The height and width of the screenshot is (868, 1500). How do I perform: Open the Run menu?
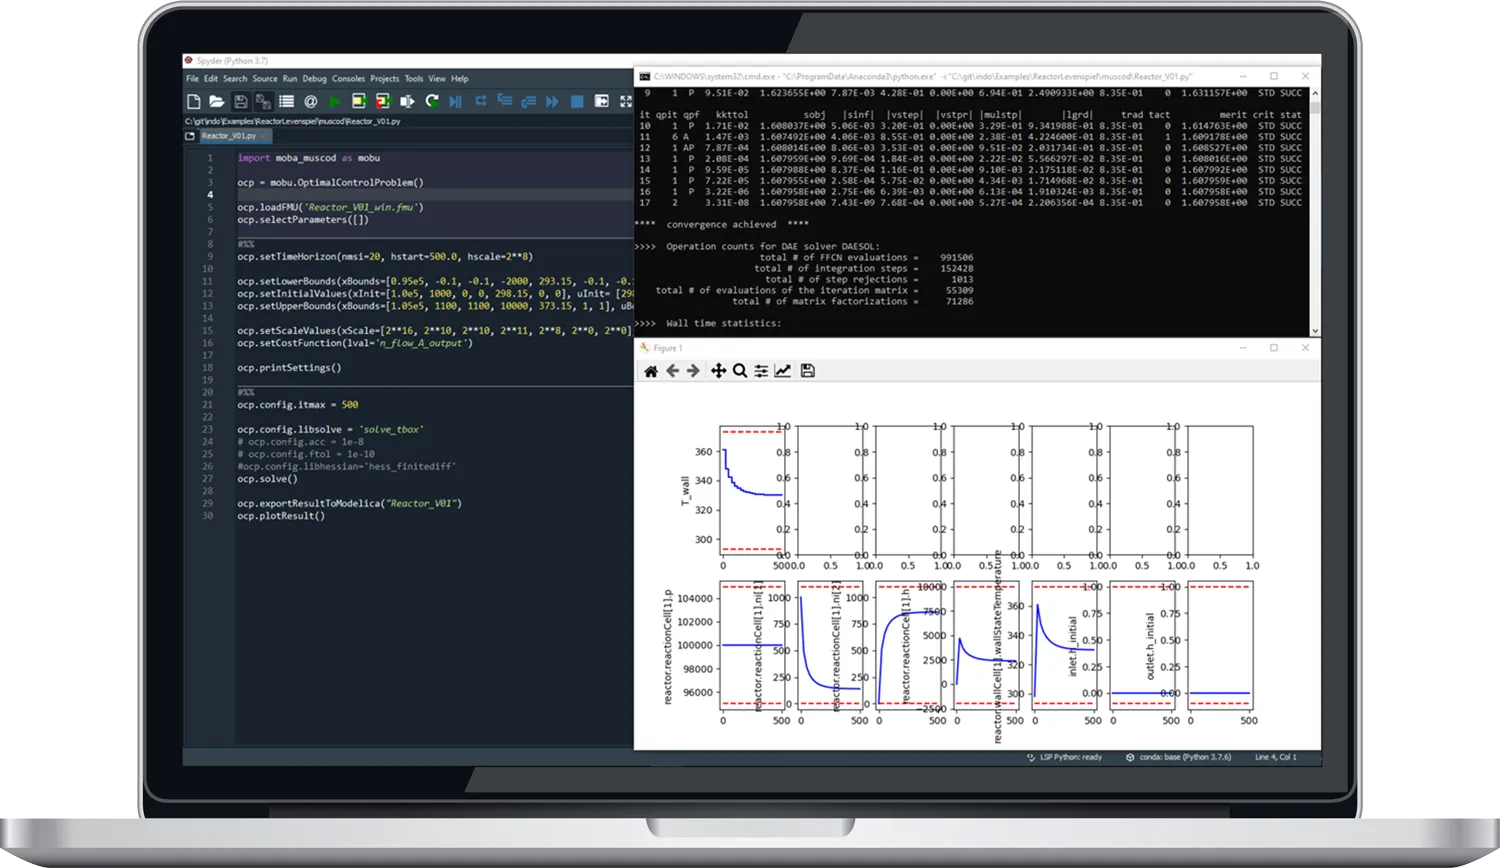(290, 79)
